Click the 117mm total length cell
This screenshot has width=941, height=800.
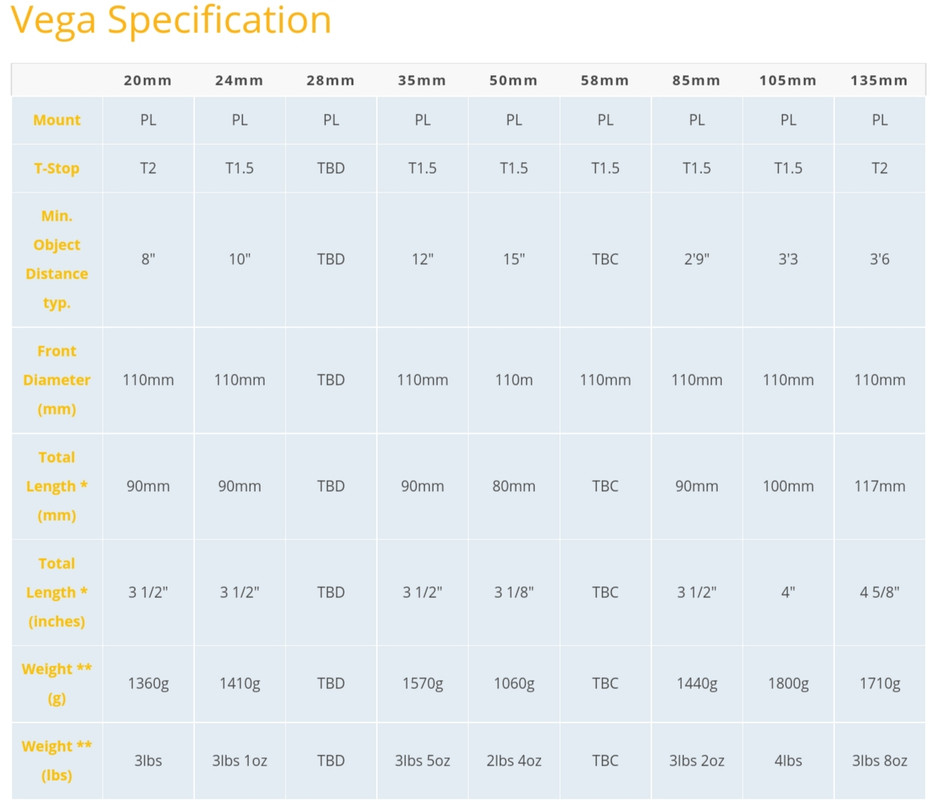[879, 486]
